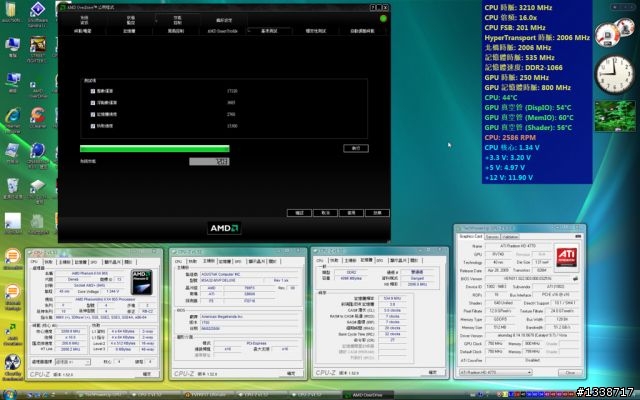Click the BIOS save icon in GPU-Z
This screenshot has width=640, height=400.
(576, 279)
